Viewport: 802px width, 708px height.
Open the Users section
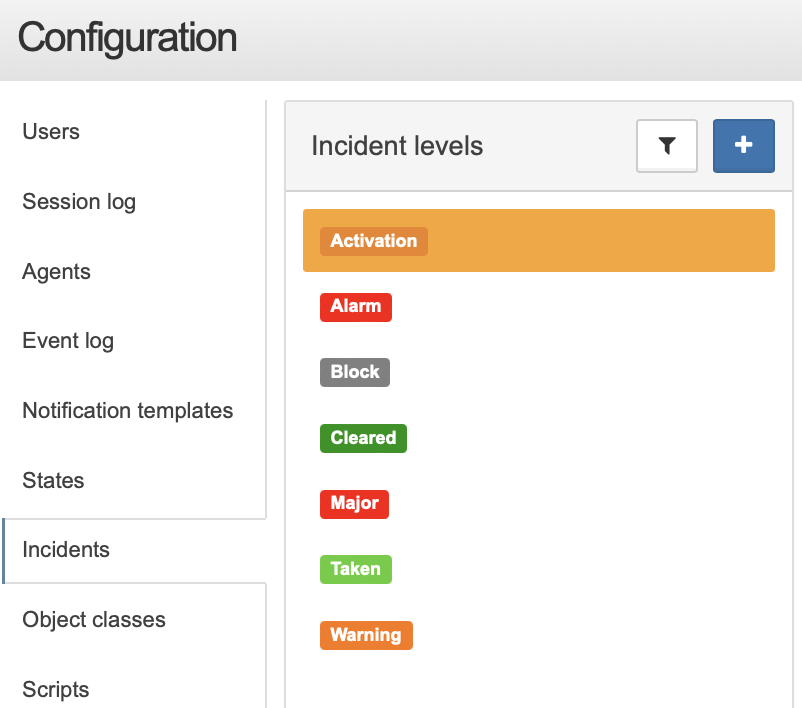click(x=51, y=131)
